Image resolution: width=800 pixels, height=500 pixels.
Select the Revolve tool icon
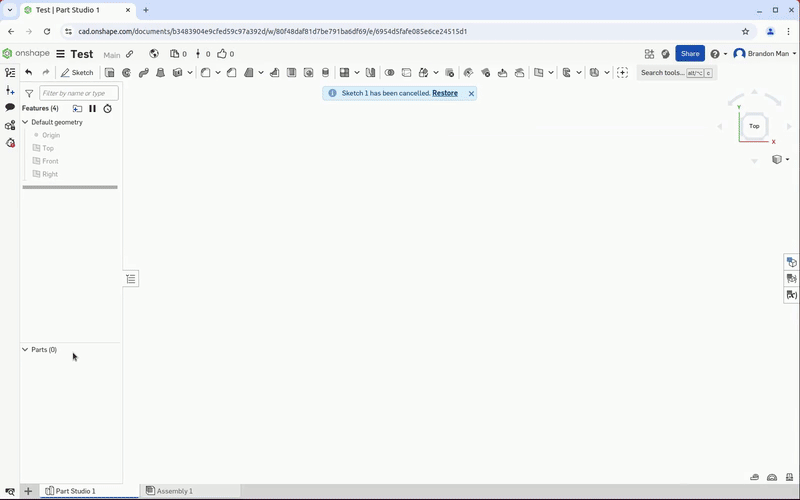127,73
